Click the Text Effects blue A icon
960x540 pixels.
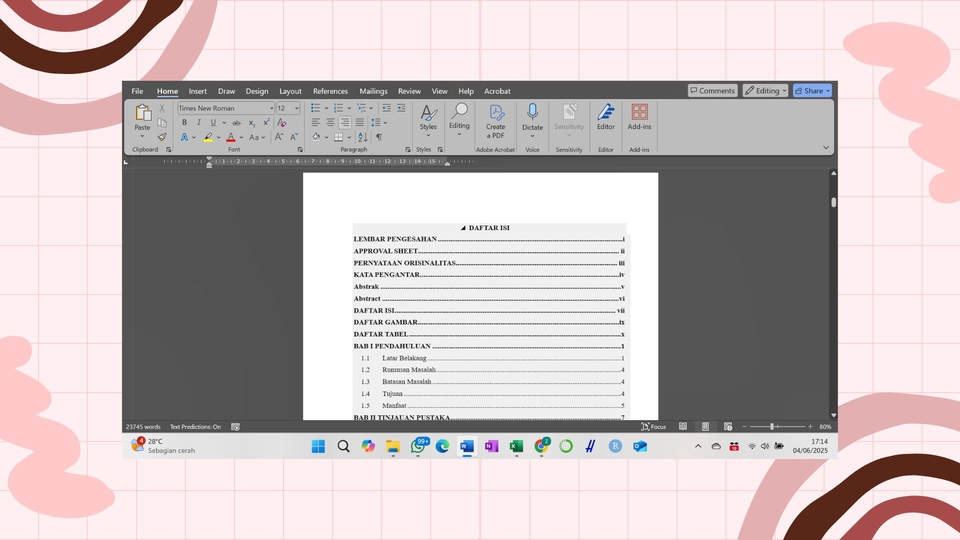click(x=184, y=137)
